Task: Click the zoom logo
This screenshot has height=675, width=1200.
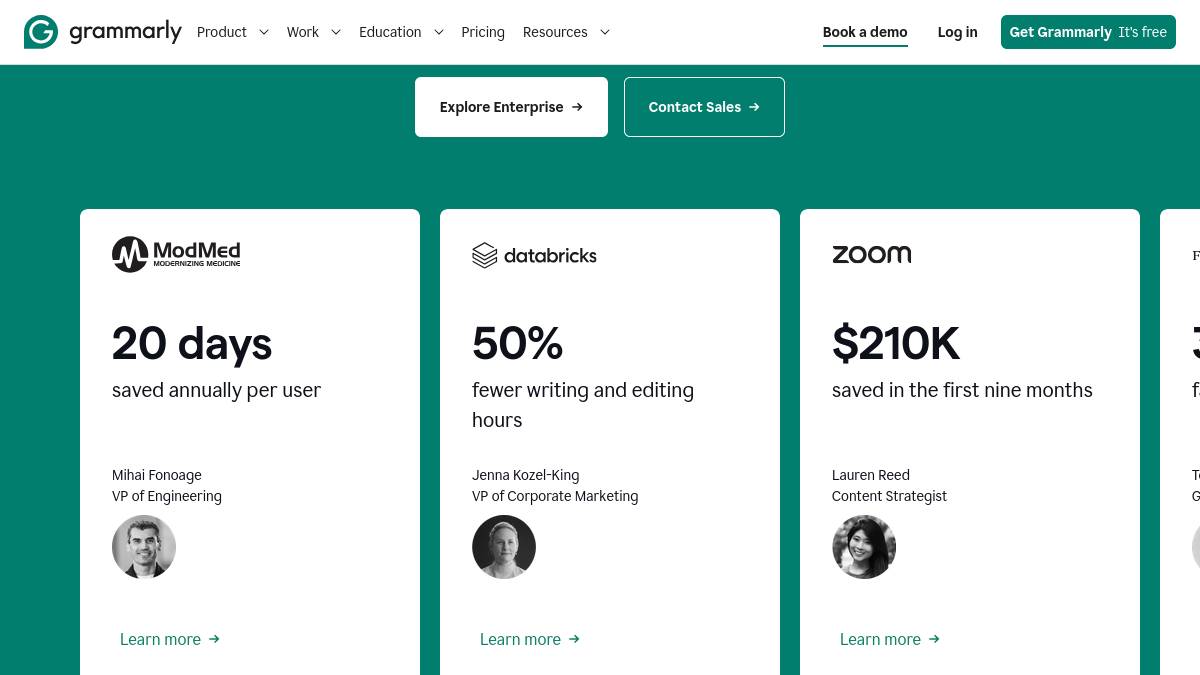Action: (871, 255)
